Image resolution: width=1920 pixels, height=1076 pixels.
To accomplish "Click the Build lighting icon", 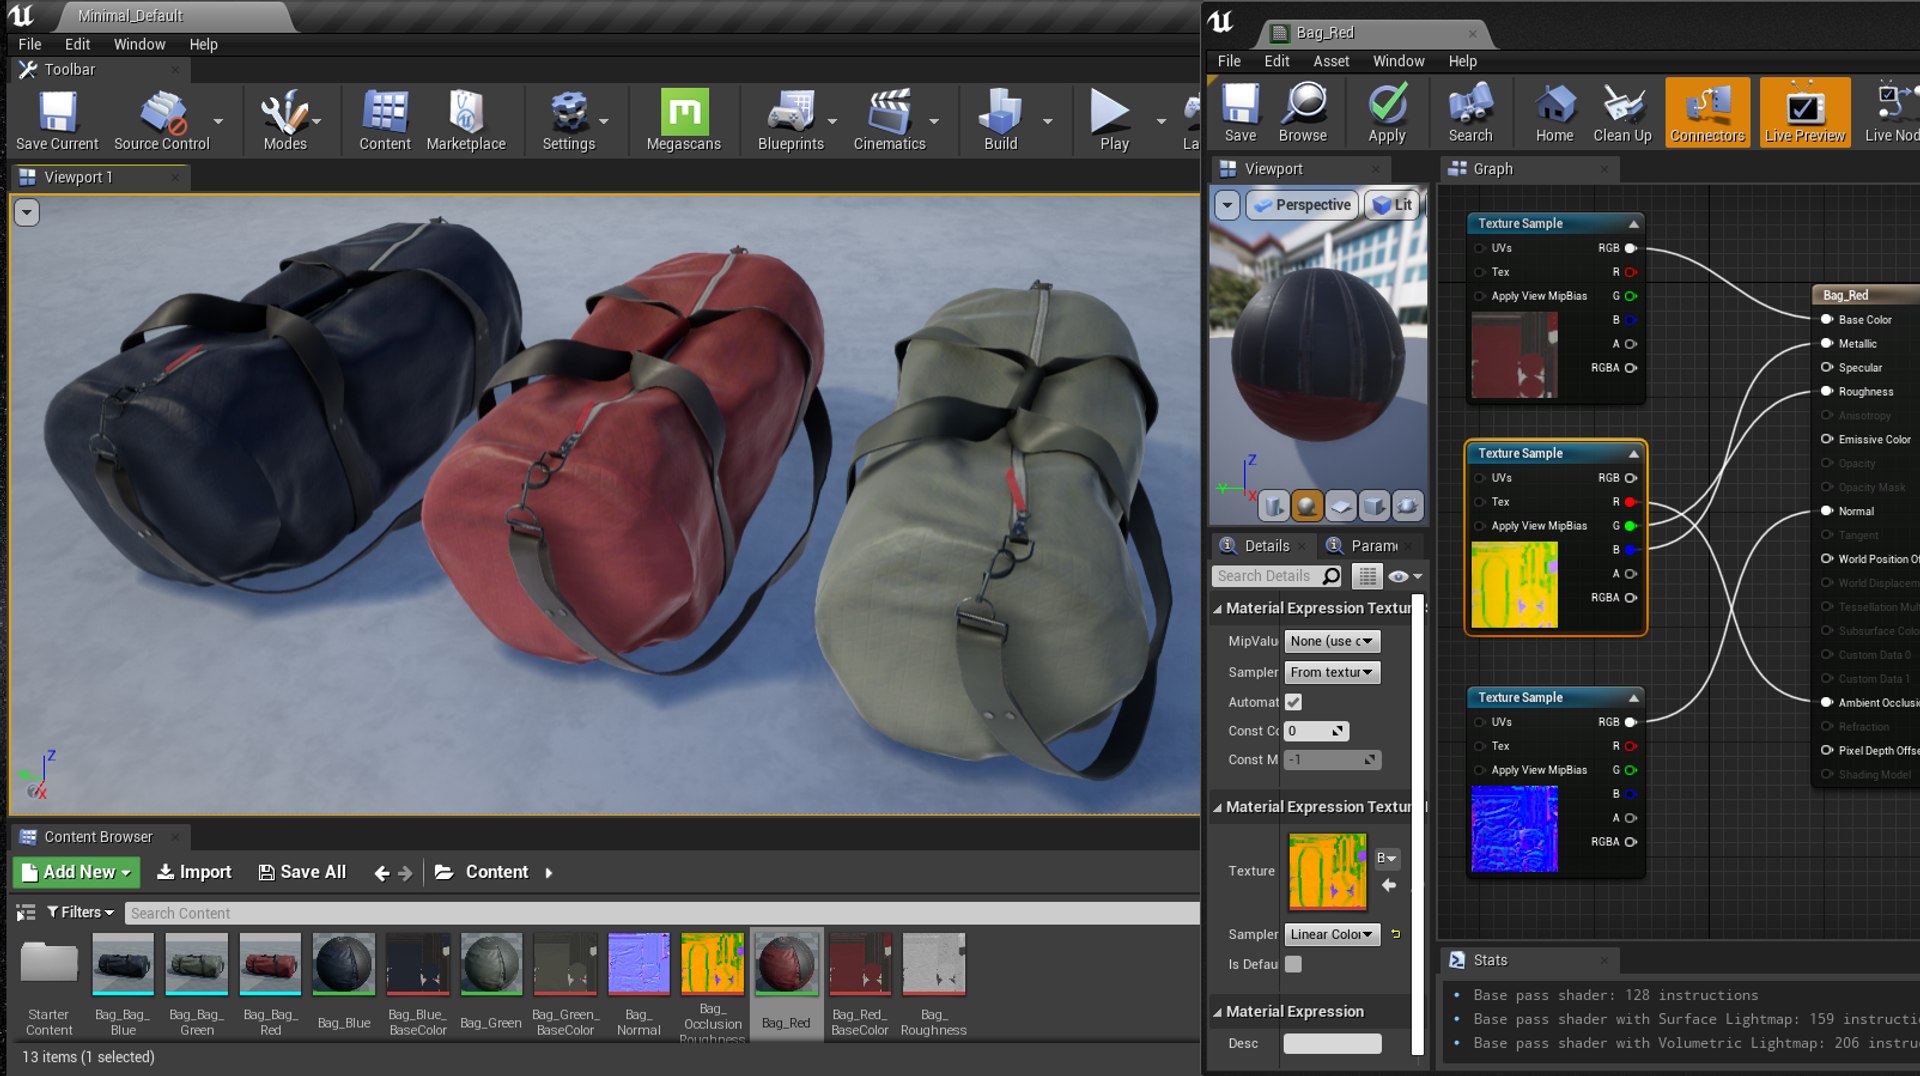I will (1000, 120).
